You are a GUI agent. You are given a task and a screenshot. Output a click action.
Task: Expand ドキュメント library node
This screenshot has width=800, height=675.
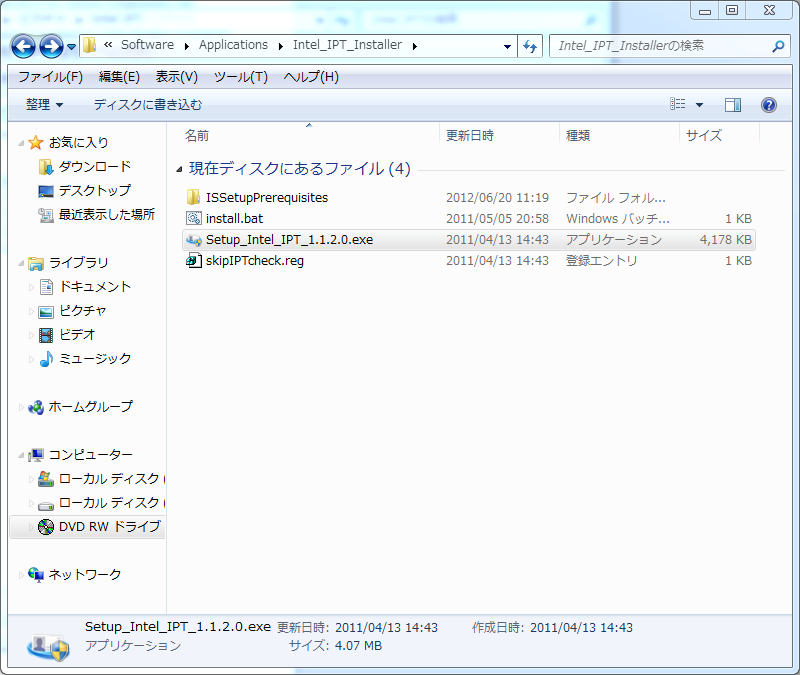(x=31, y=287)
